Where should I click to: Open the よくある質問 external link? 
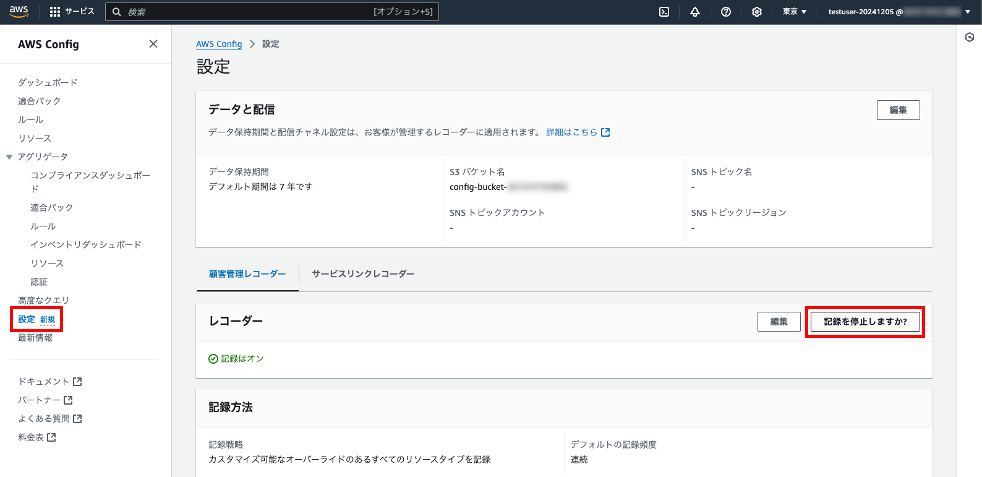point(49,419)
